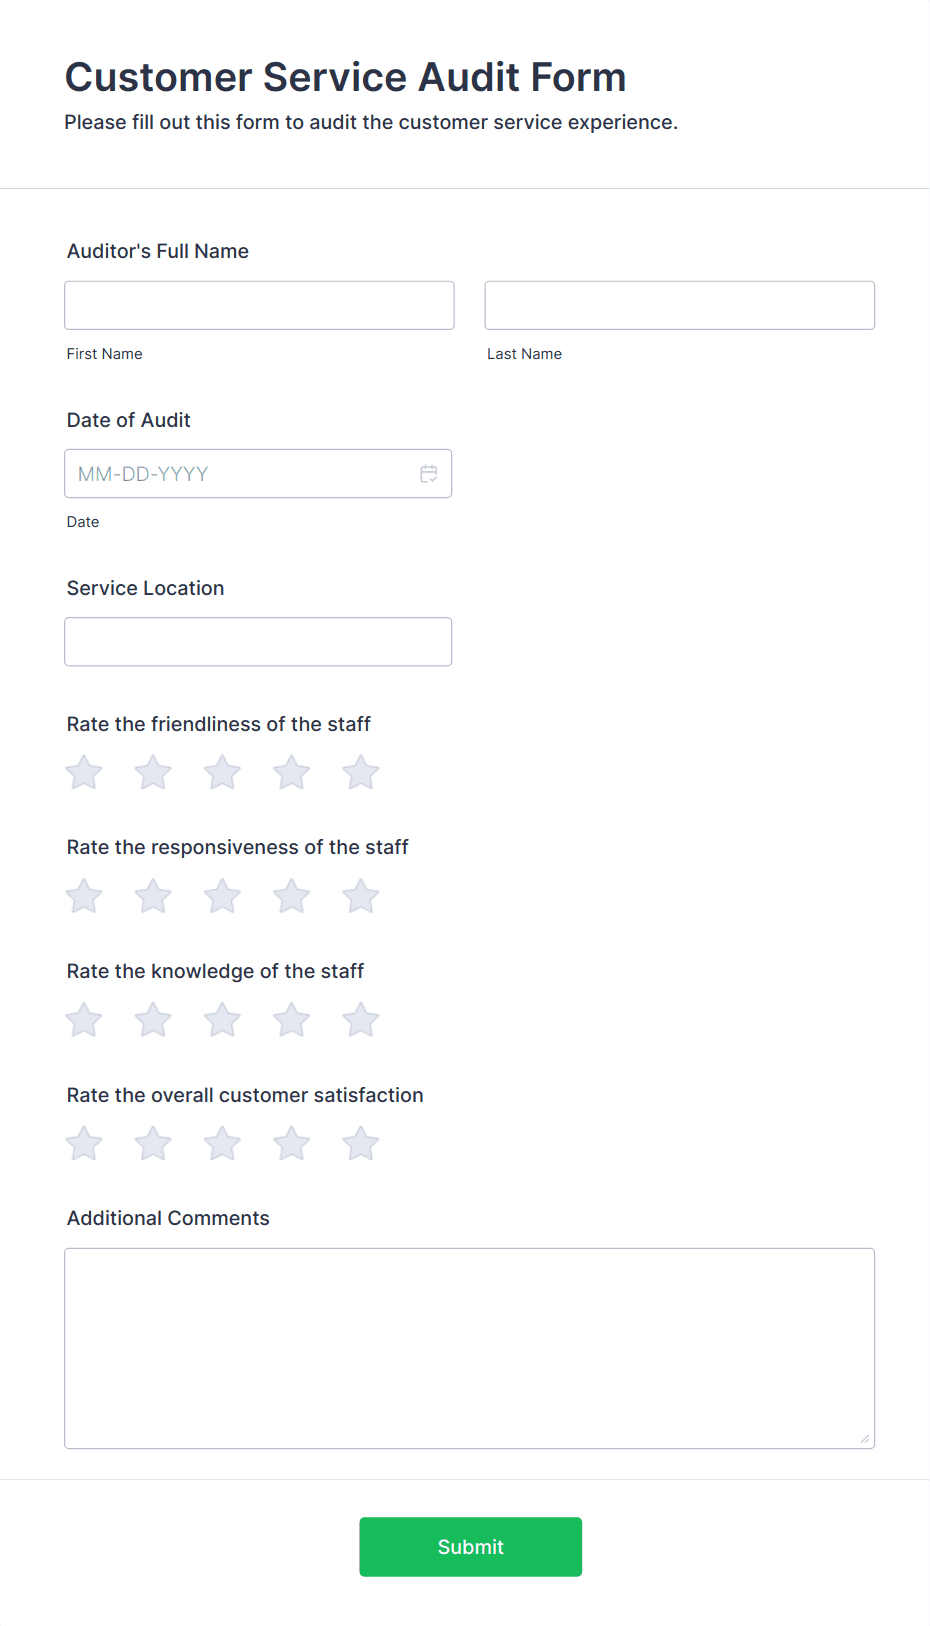Screen dimensions: 930x1626
Task: Rate overall customer satisfaction two stars
Action: pos(152,1143)
